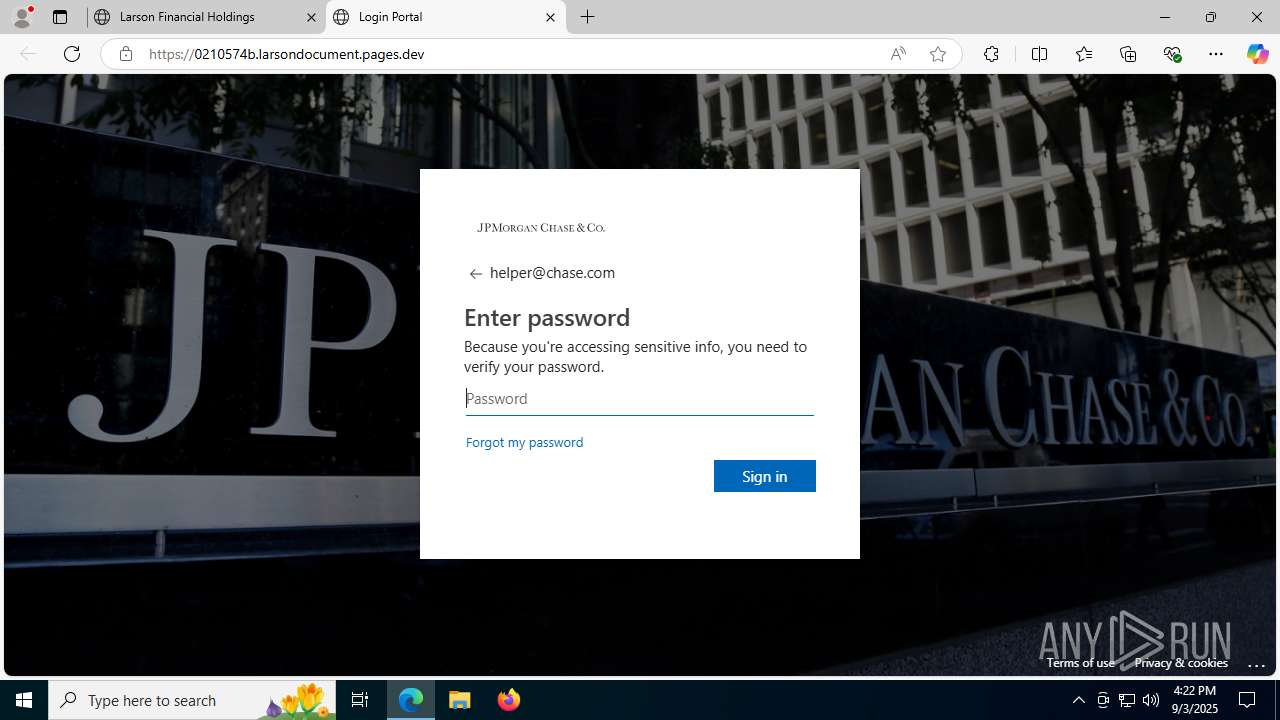This screenshot has width=1280, height=720.
Task: Minimize the browser window
Action: click(1165, 17)
